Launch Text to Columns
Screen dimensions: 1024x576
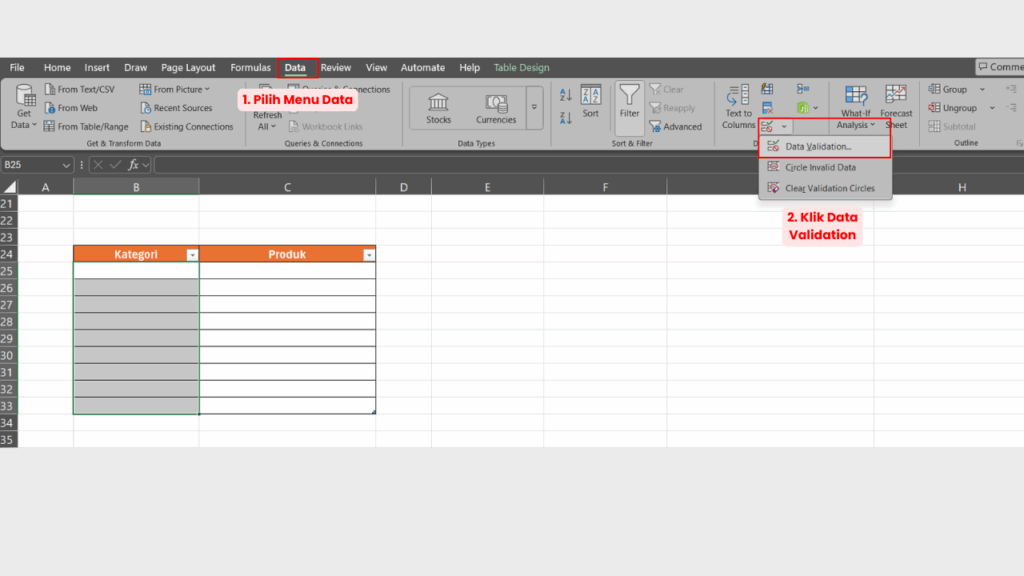tap(737, 105)
